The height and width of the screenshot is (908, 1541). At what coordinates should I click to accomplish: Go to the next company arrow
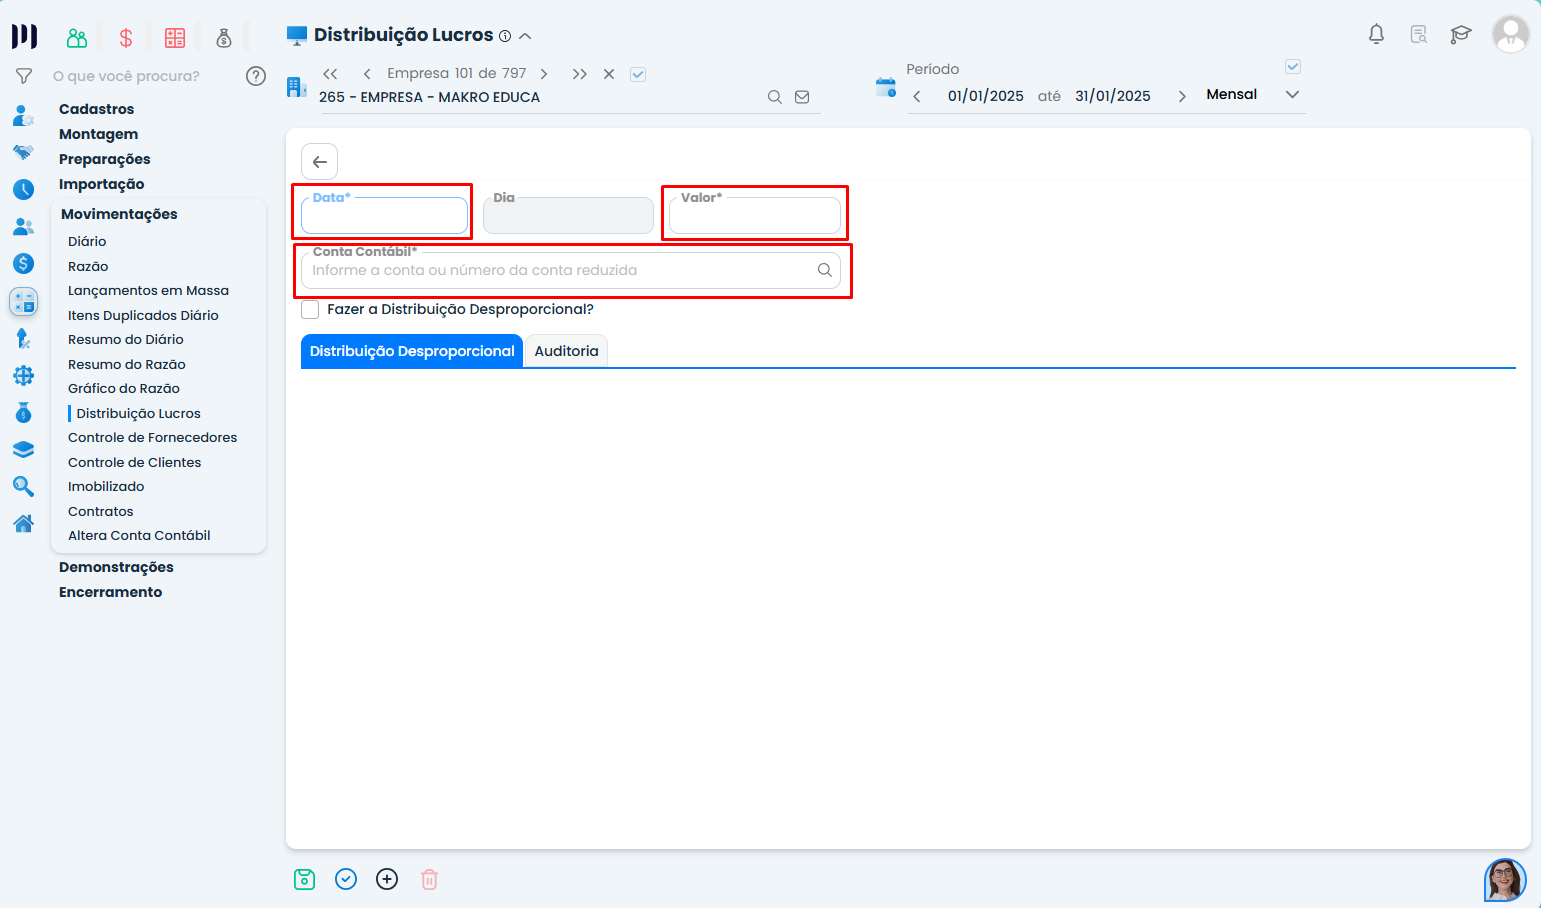click(x=544, y=74)
